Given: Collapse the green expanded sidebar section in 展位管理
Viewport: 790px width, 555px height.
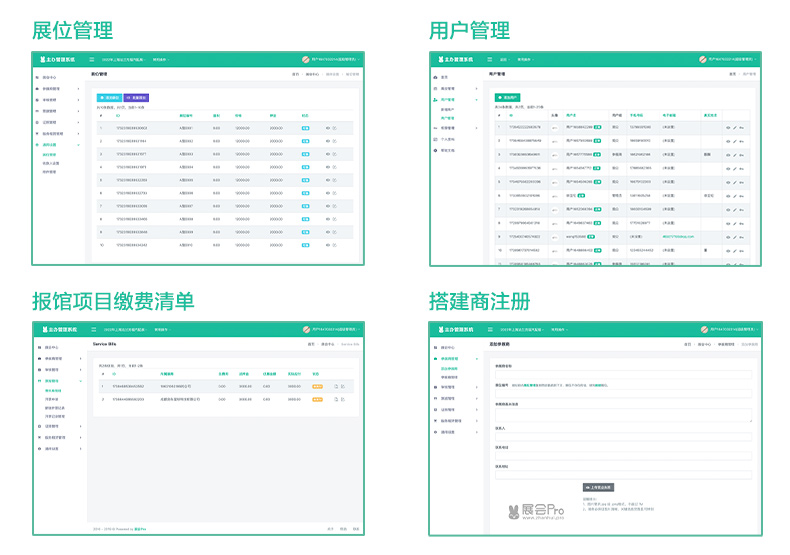Looking at the screenshot, I should click(x=78, y=145).
